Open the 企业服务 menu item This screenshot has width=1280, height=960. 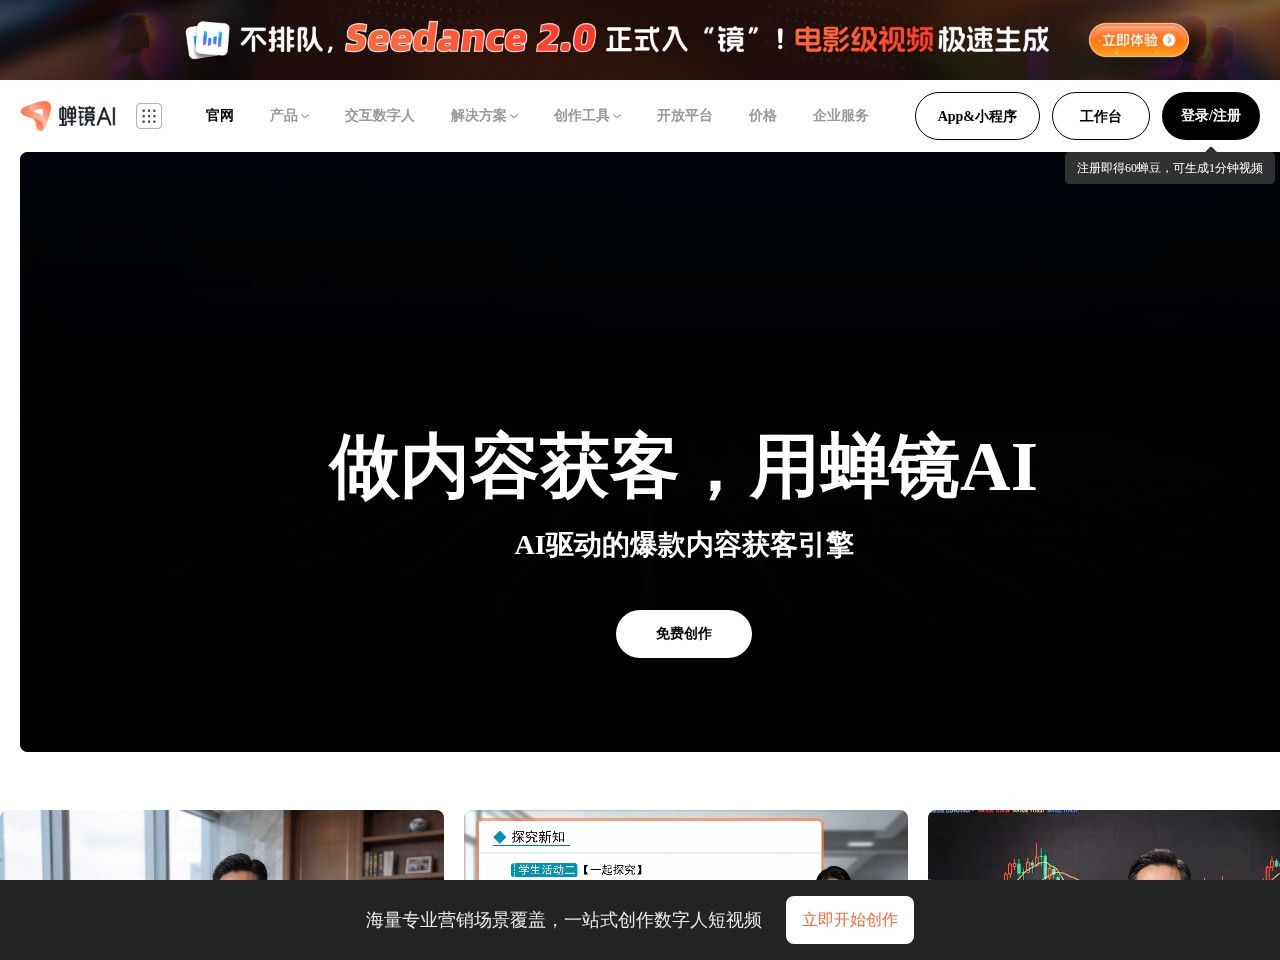pos(839,116)
